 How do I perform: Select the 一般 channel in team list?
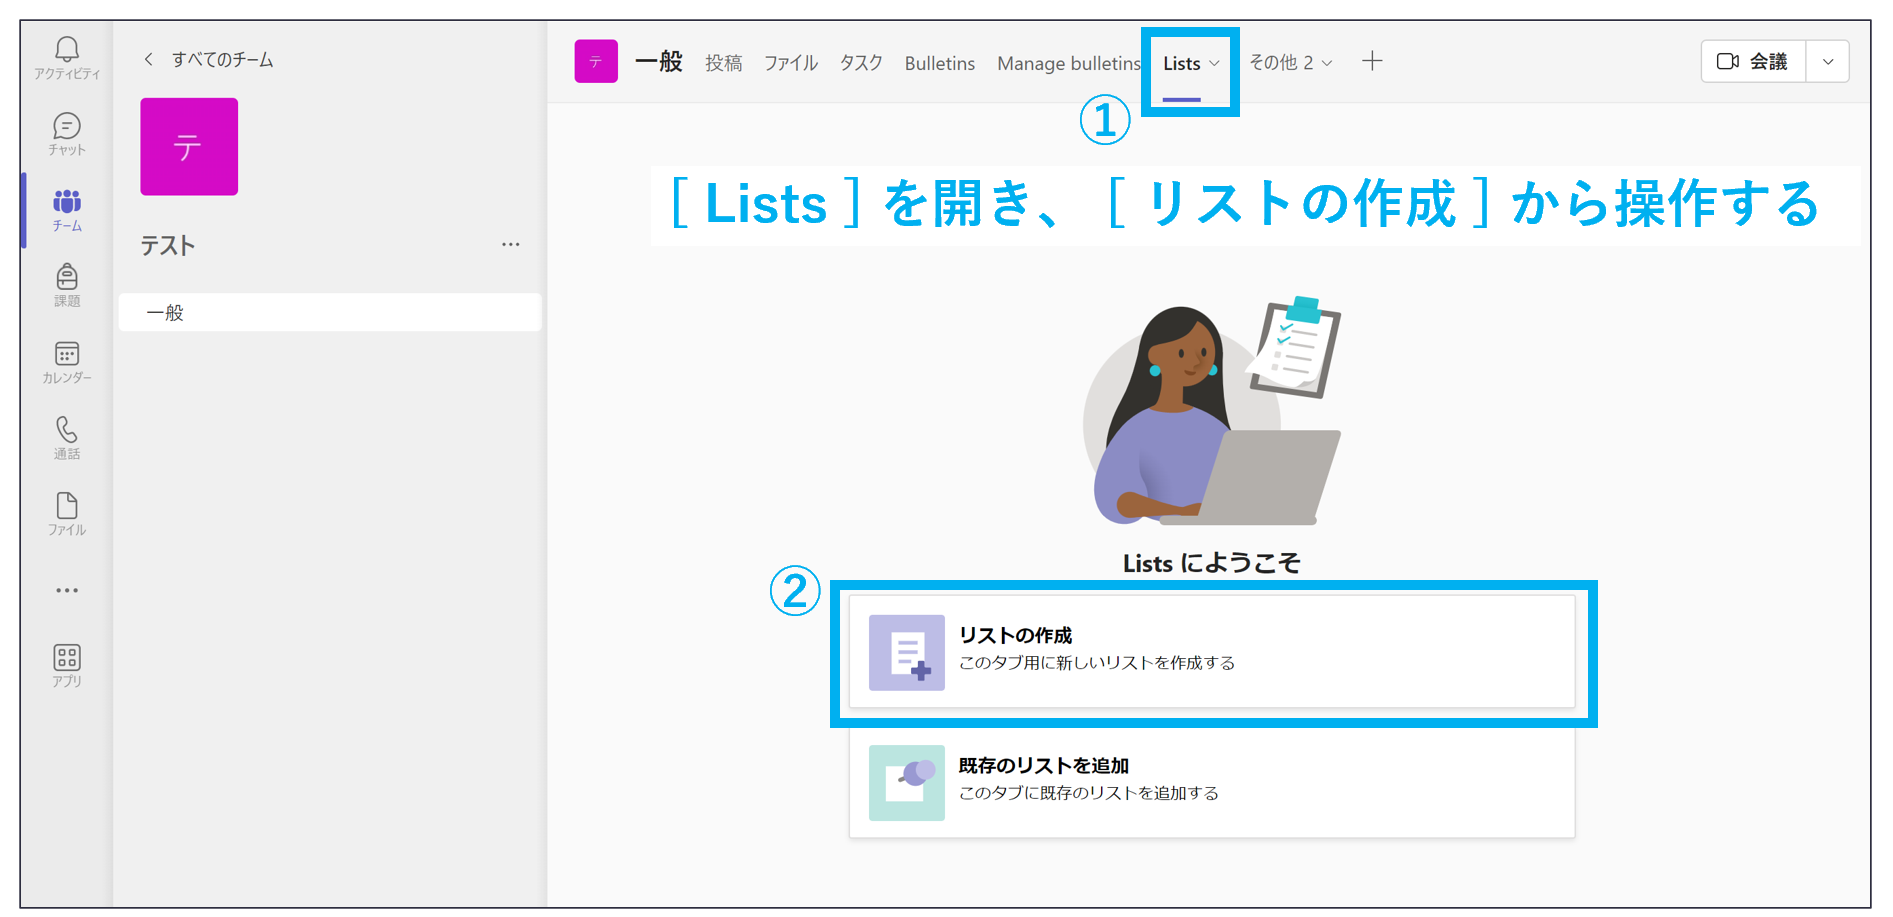[x=330, y=312]
